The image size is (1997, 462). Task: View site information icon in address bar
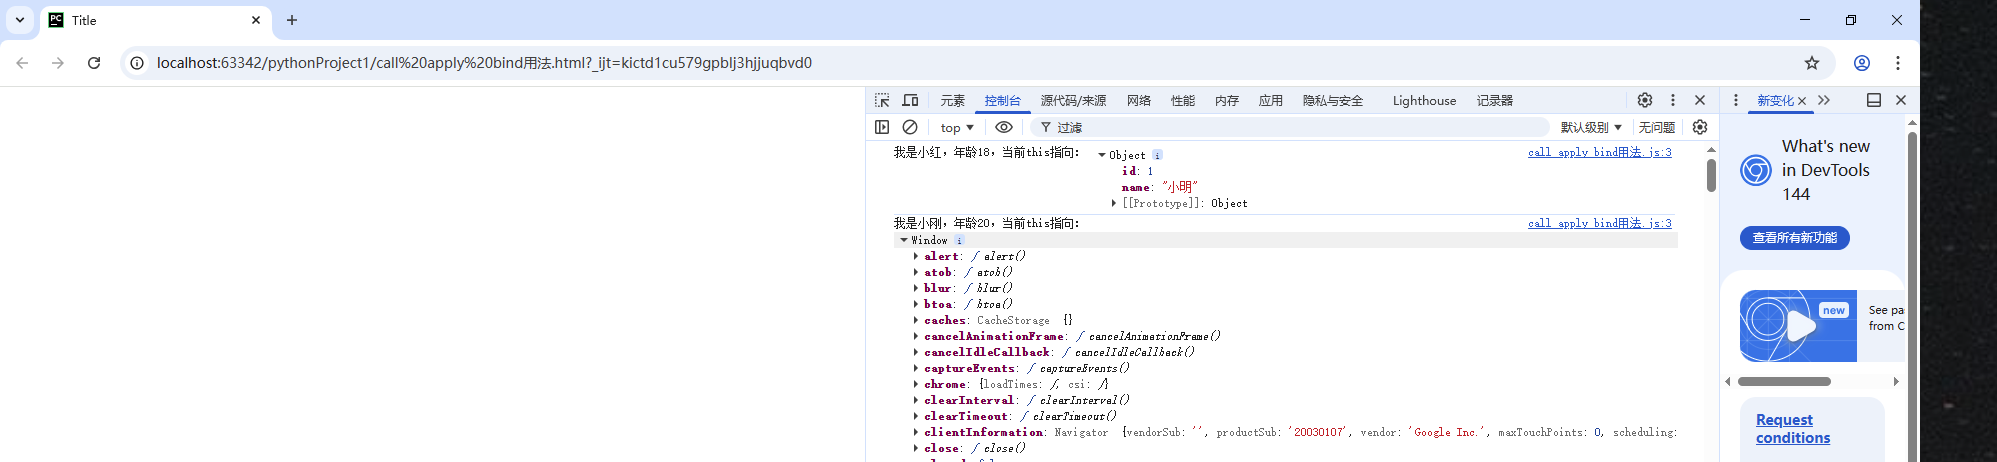pos(137,63)
